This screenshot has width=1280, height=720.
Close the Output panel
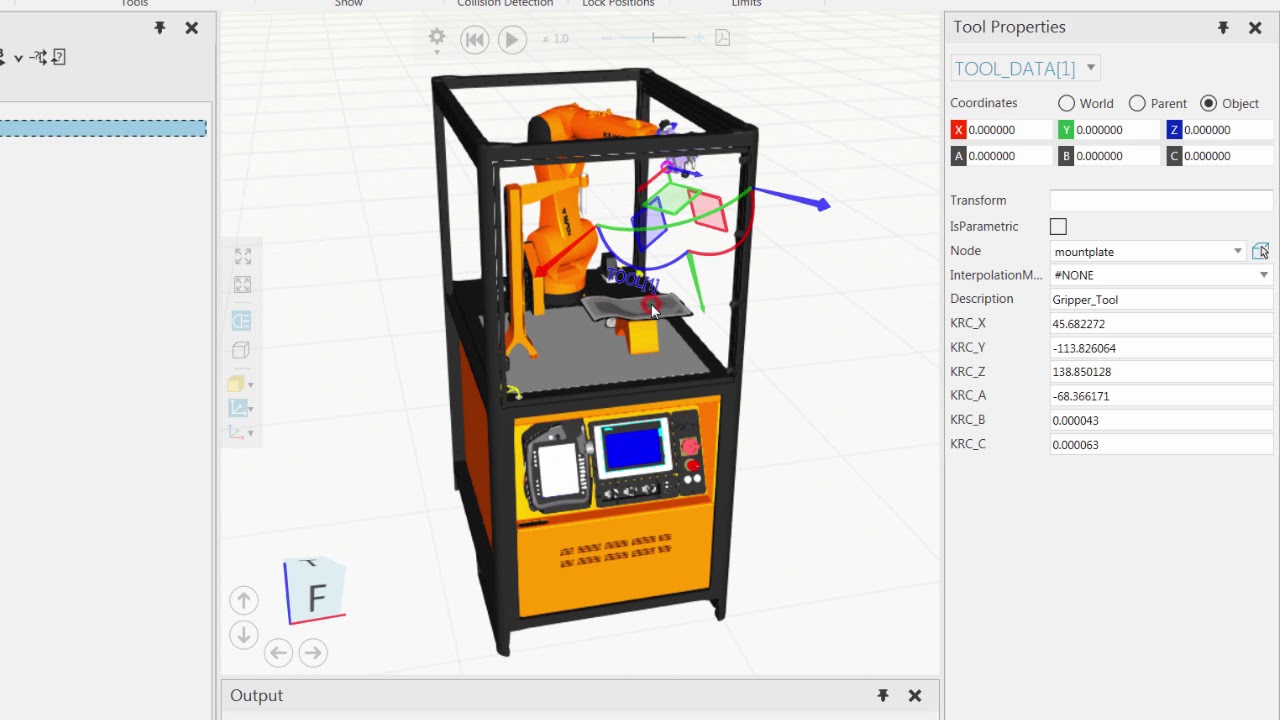coord(914,695)
